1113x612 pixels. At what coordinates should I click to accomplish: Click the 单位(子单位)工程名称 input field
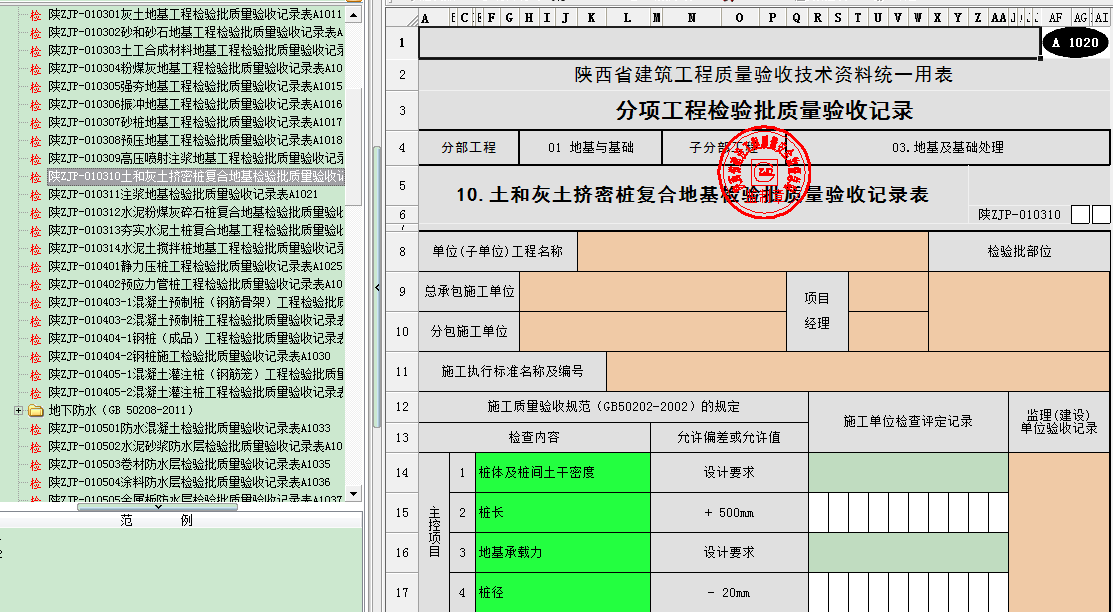[x=752, y=252]
